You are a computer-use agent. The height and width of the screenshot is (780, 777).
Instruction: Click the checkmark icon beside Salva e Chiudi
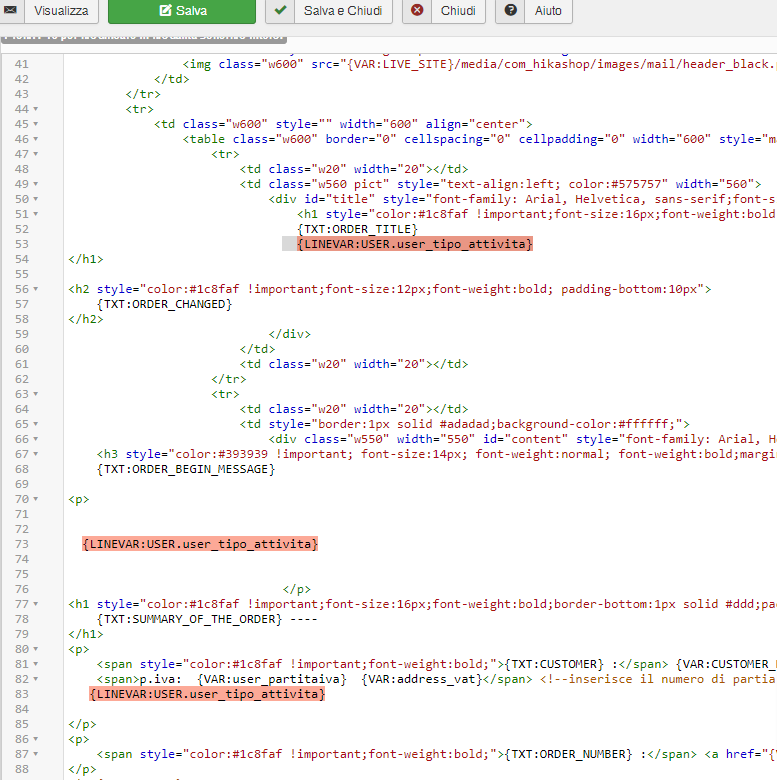[281, 11]
